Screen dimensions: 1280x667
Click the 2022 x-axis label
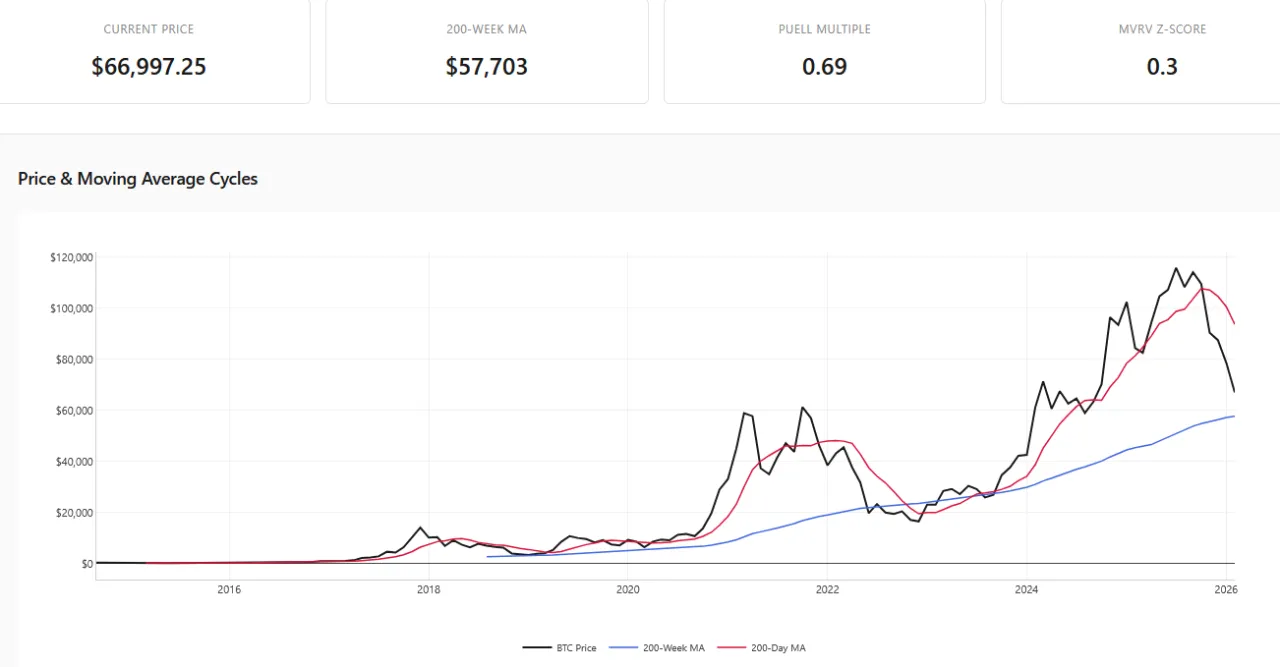pos(826,590)
